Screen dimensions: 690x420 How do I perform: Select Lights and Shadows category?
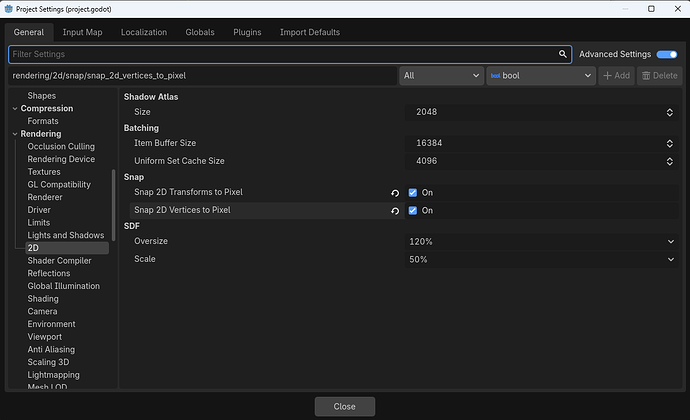tap(66, 236)
